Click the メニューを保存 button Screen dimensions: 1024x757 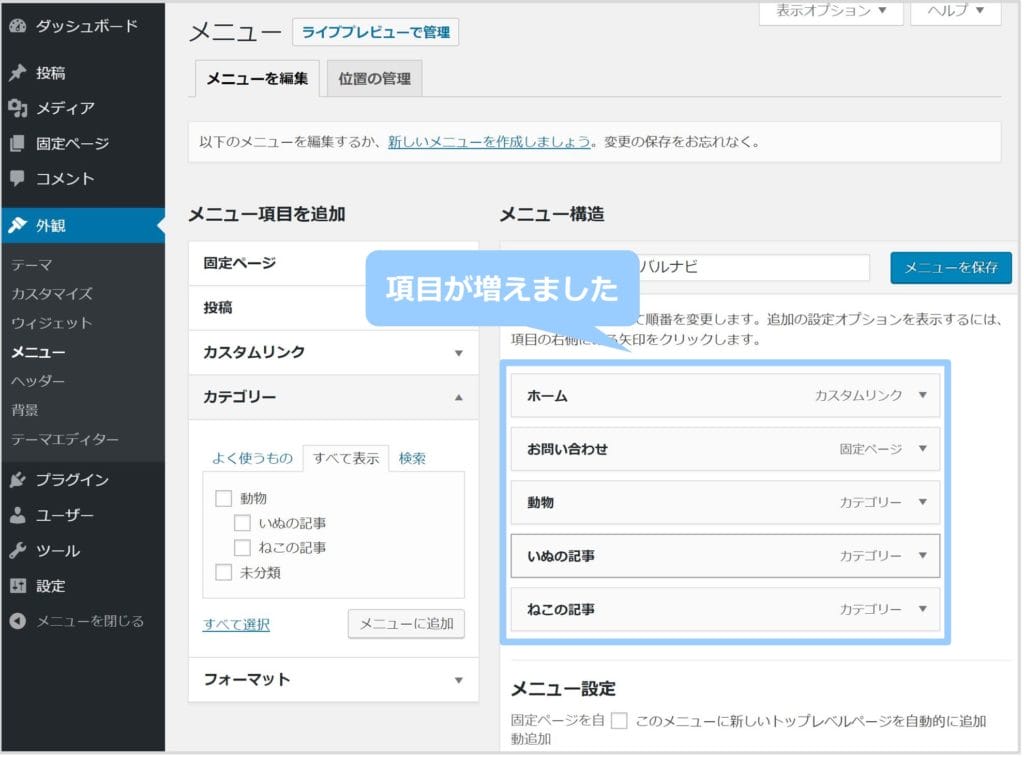[950, 268]
